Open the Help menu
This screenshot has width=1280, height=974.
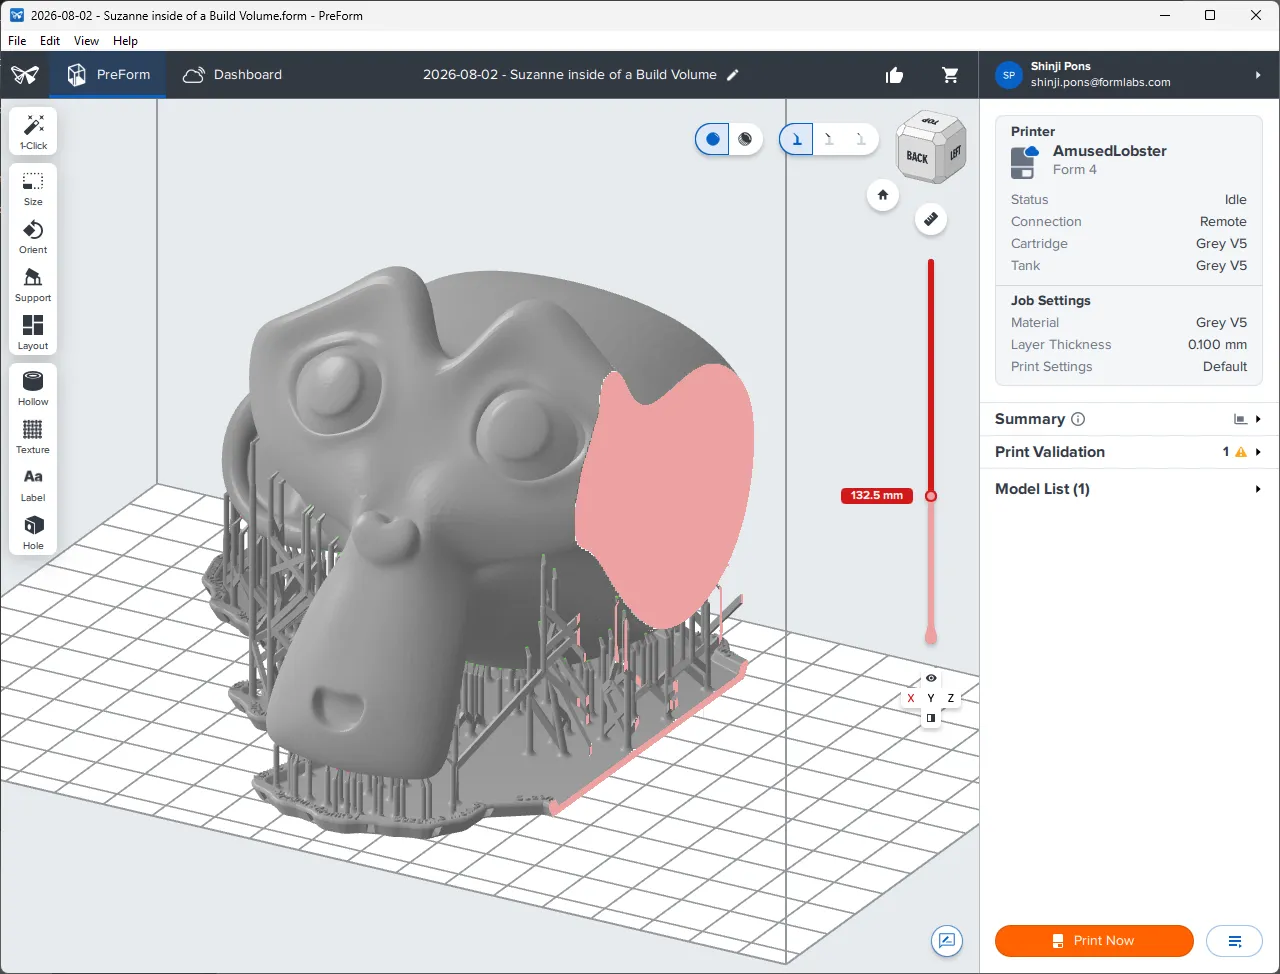(126, 41)
